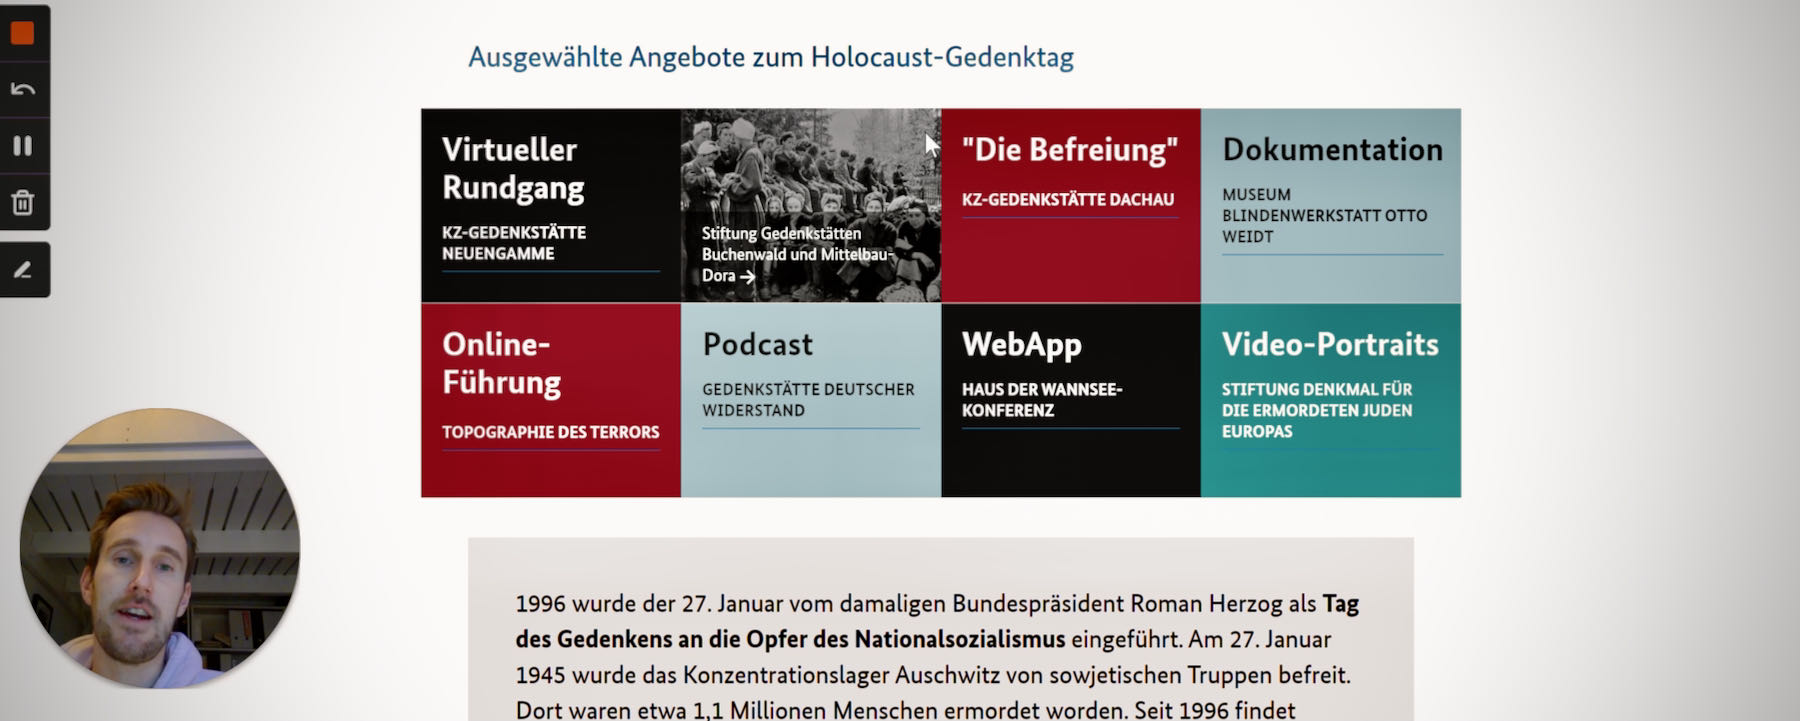Delete the recording via the trash icon
This screenshot has width=1800, height=721.
pos(22,203)
